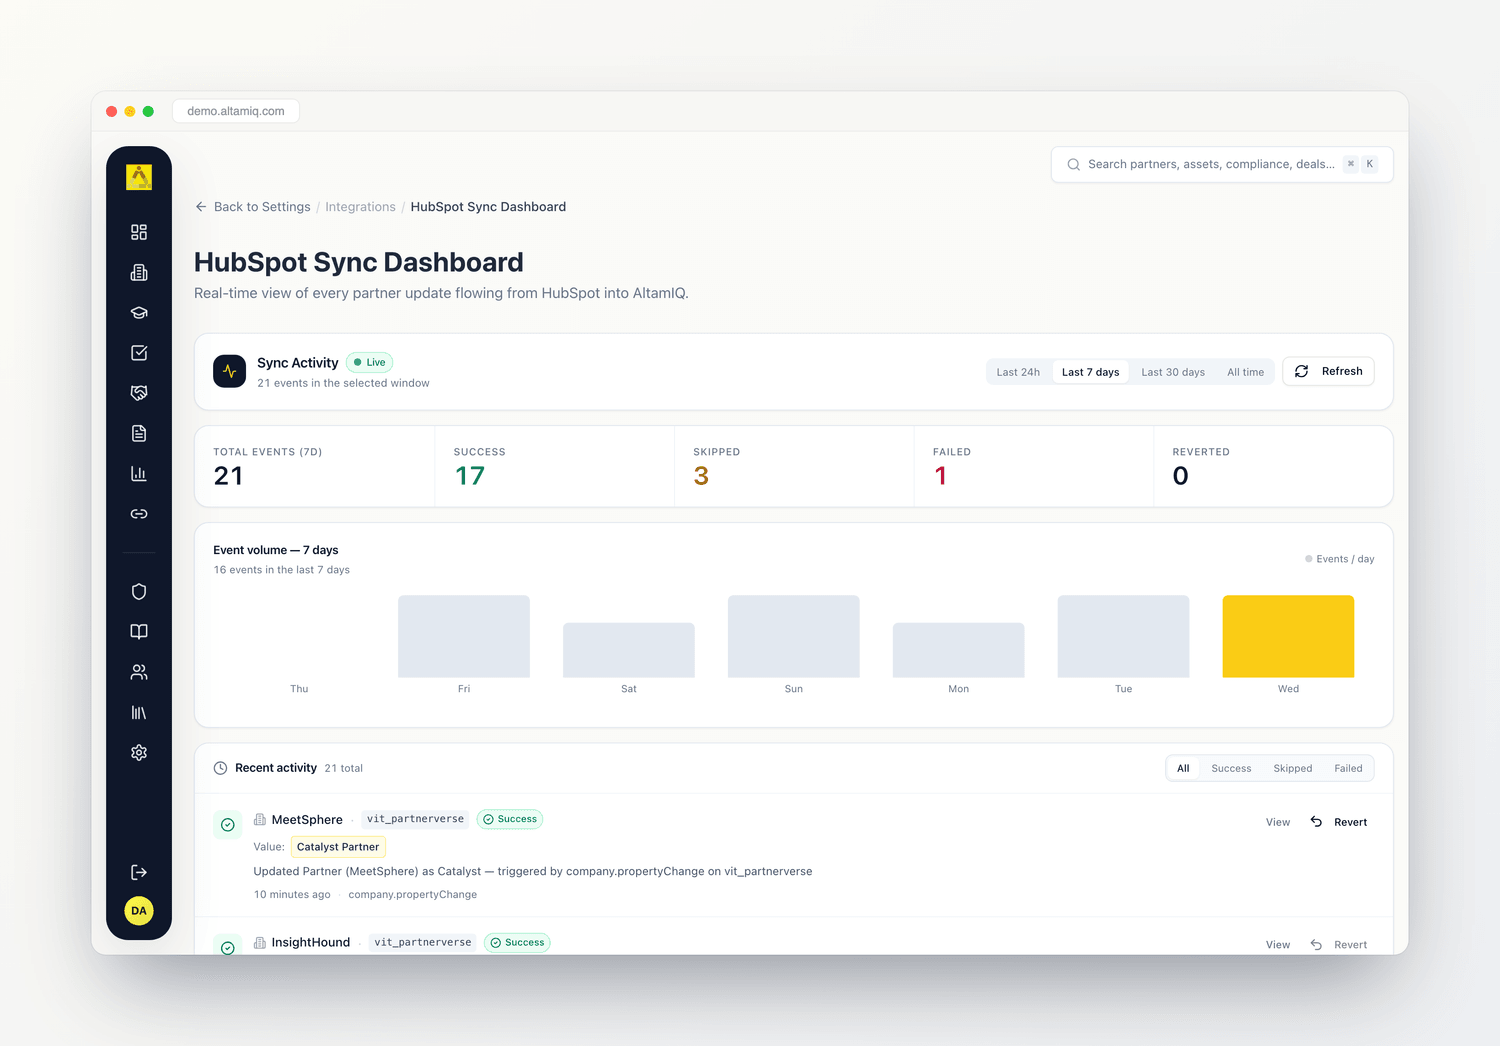This screenshot has width=1500, height=1046.
Task: Open the bar chart icon in sidebar
Action: point(139,474)
